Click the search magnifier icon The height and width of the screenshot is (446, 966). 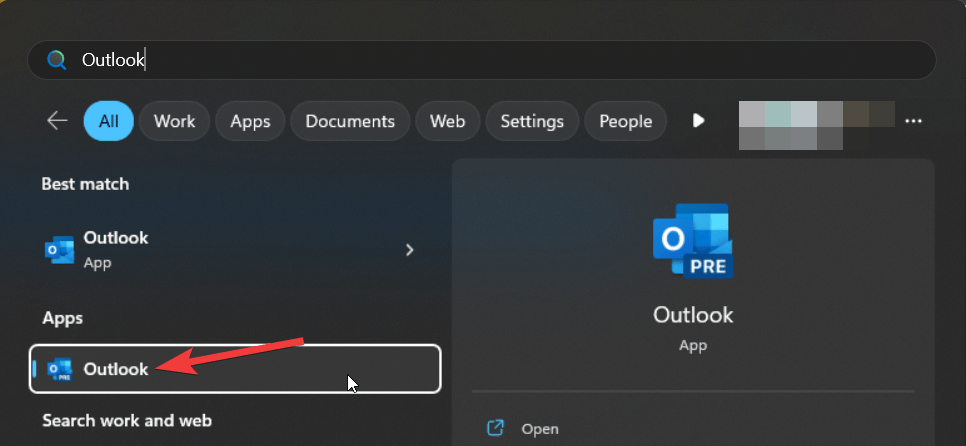click(x=57, y=60)
